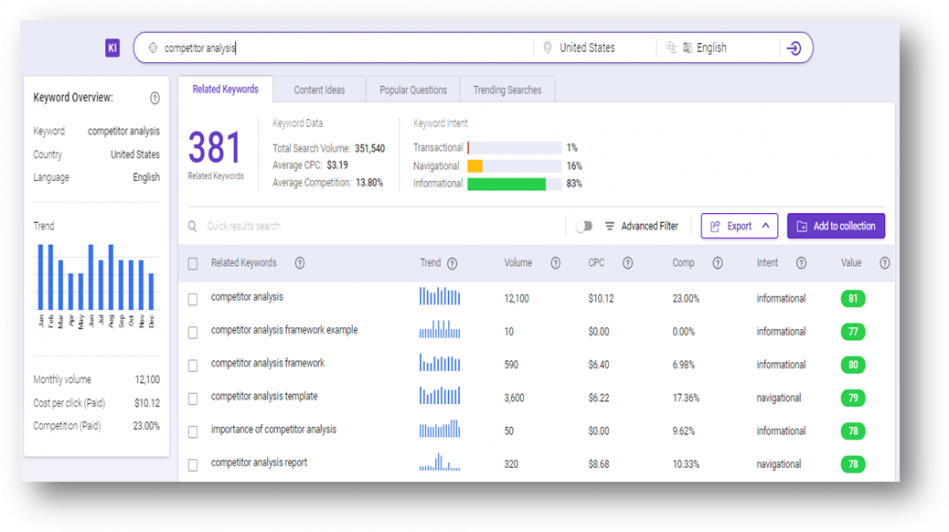Click Competition (Paid) value 23.00%
Image resolution: width=949 pixels, height=532 pixels.
(146, 426)
